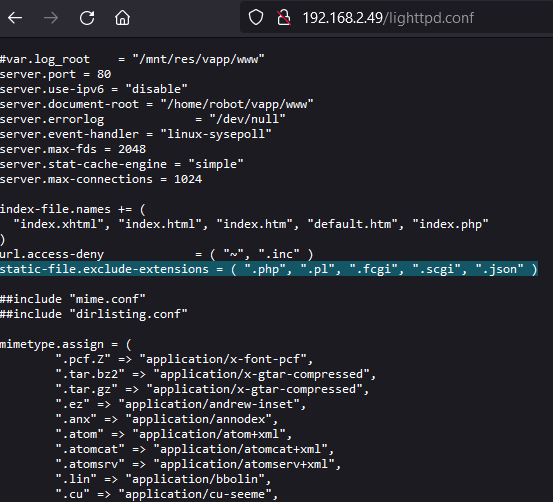
Task: Click the ".atomcat" mimetype line
Action: pos(195,449)
